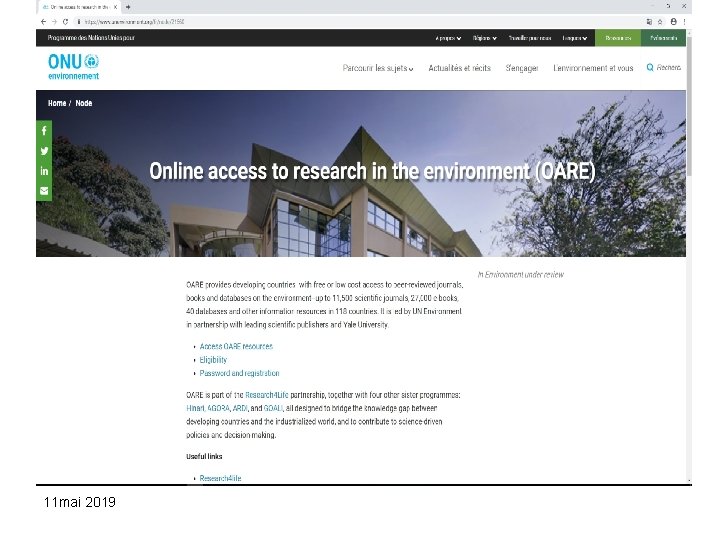View site info via the padlock icon
The height and width of the screenshot is (540, 720).
[79, 22]
